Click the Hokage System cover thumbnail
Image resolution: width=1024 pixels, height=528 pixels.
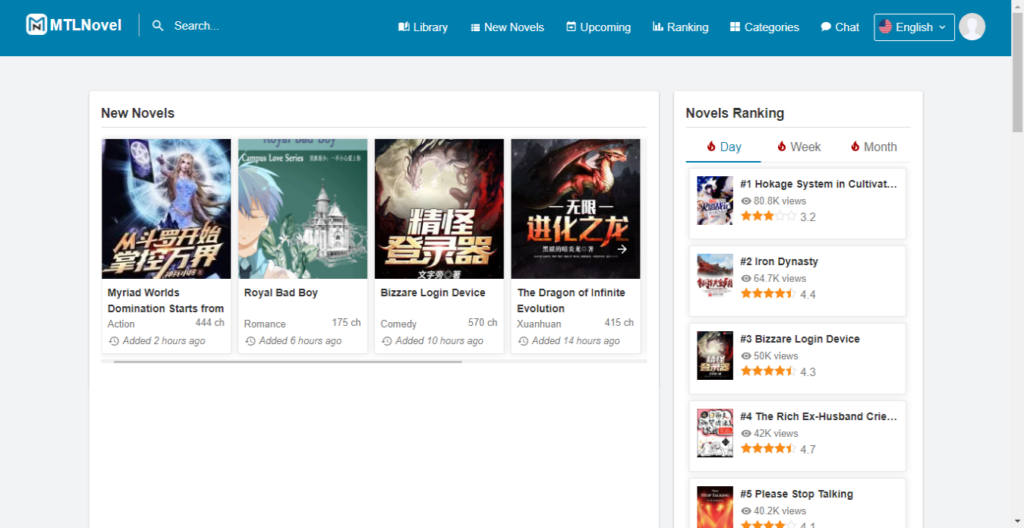pyautogui.click(x=714, y=201)
